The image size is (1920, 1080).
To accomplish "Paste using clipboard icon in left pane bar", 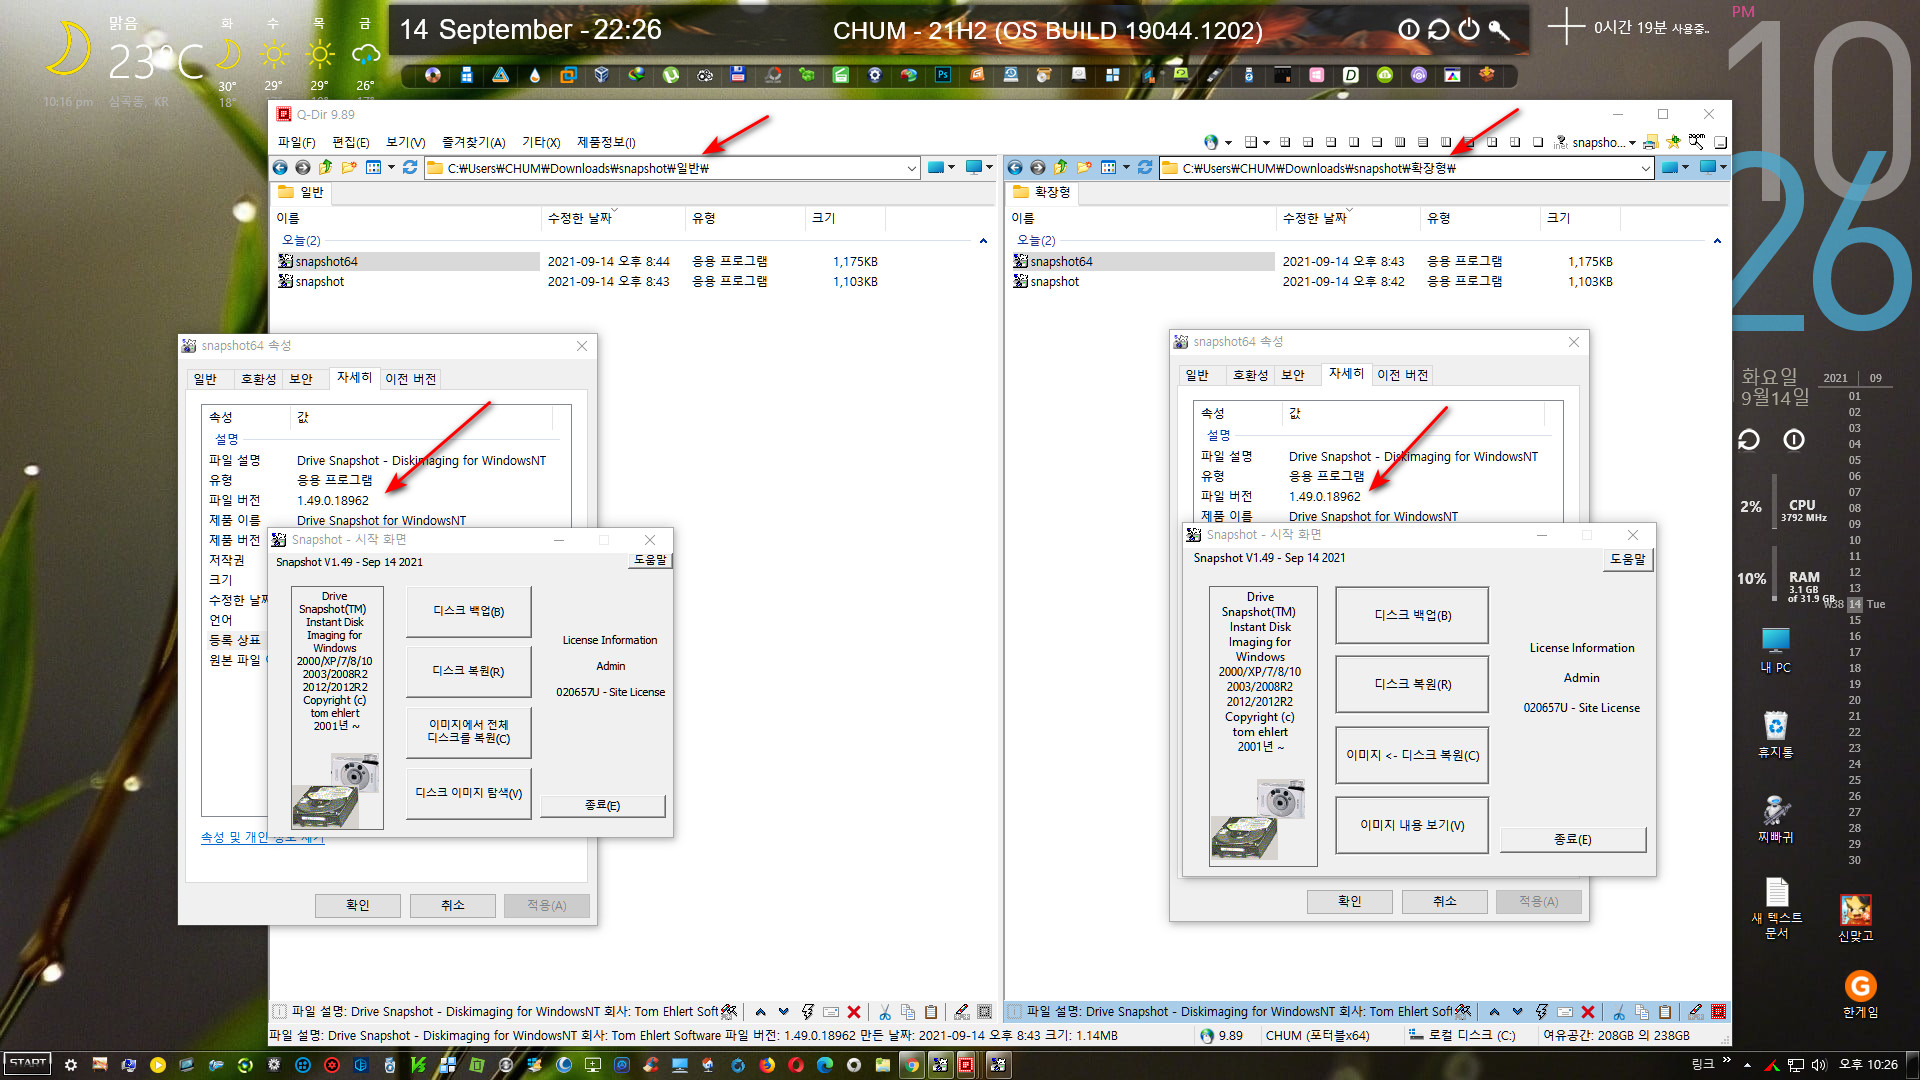I will pos(931,1012).
